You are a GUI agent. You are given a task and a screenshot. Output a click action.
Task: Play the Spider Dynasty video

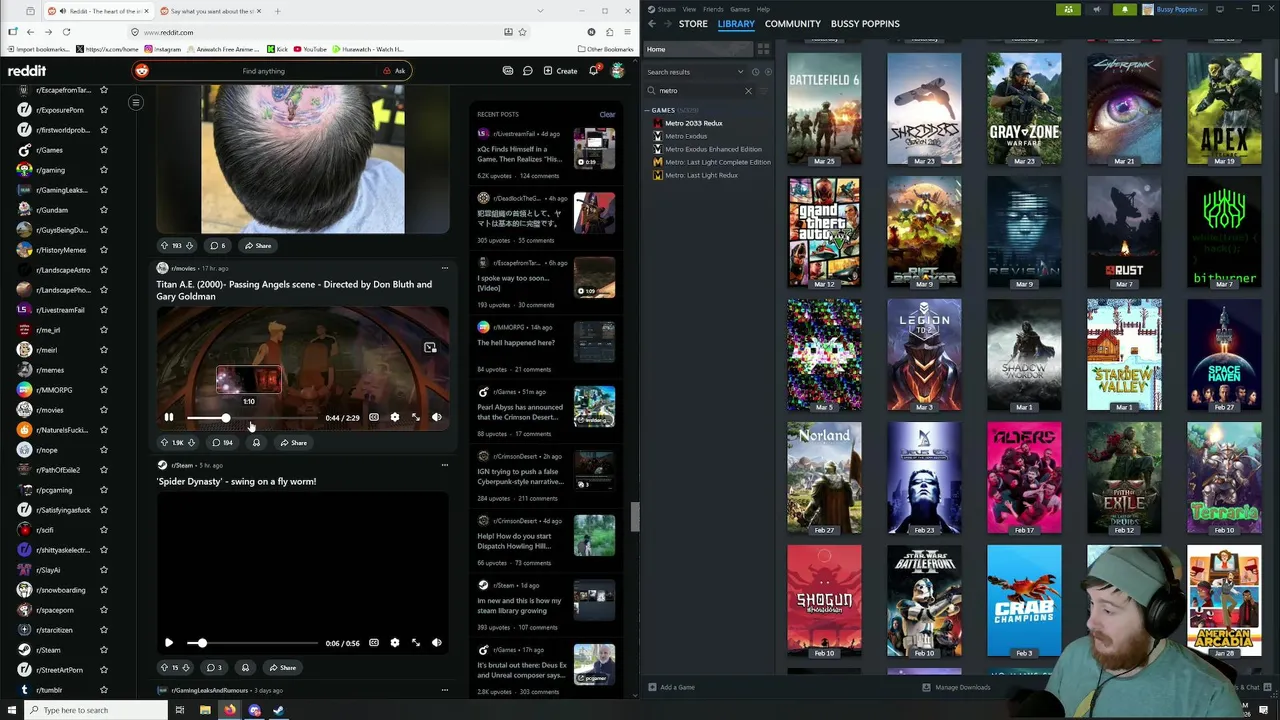click(x=169, y=643)
